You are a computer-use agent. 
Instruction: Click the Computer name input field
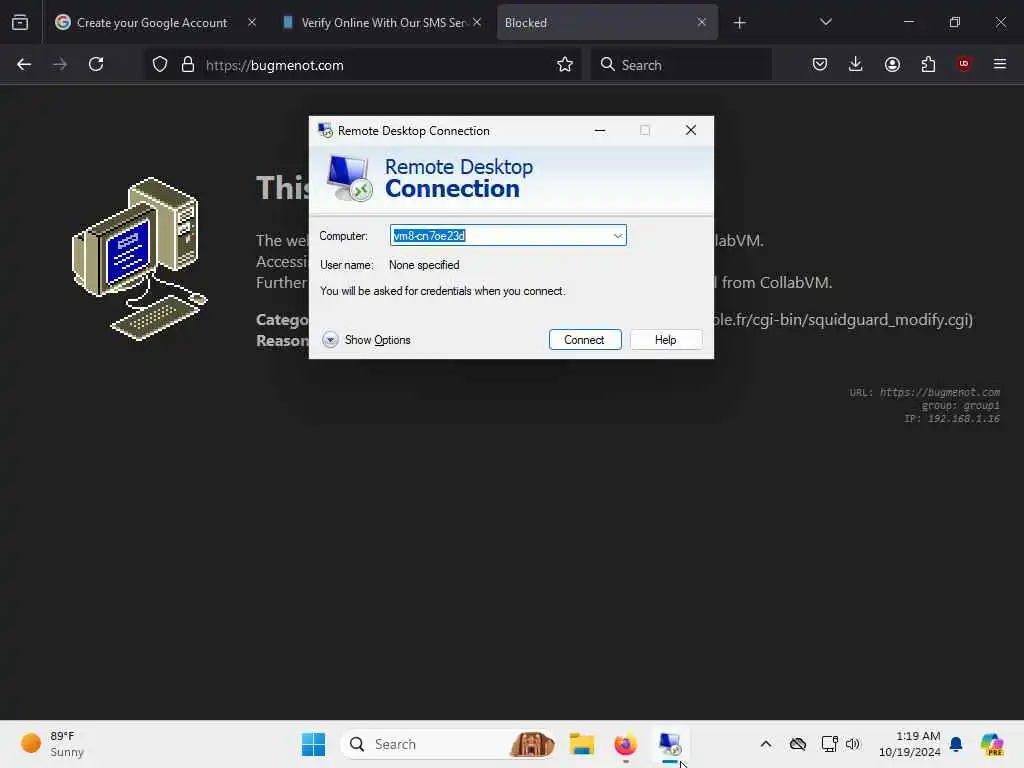coord(508,236)
